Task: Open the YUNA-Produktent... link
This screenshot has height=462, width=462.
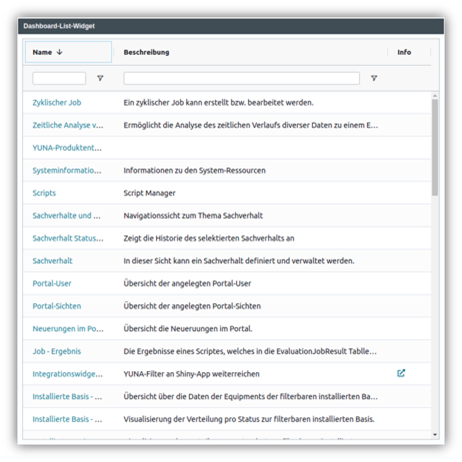Action: tap(67, 148)
